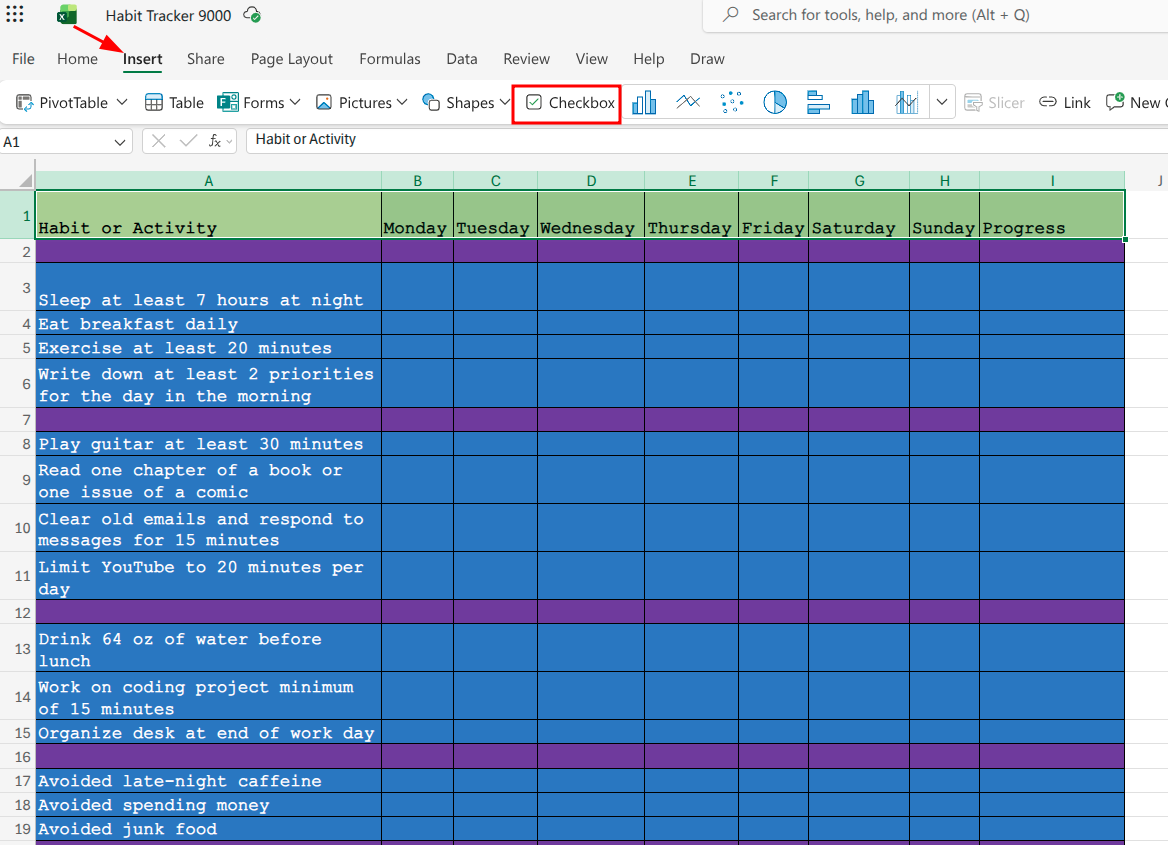The width and height of the screenshot is (1168, 845).
Task: Add a New Comment
Action: (1136, 103)
